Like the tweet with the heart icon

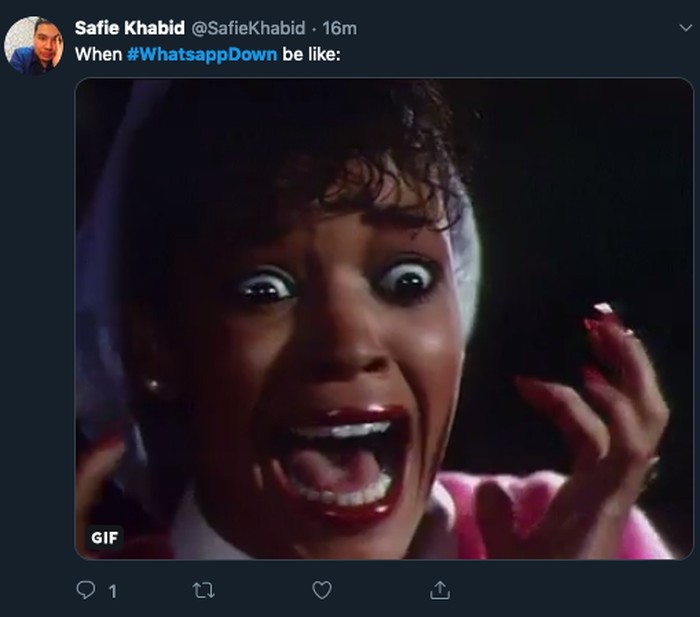pyautogui.click(x=321, y=591)
